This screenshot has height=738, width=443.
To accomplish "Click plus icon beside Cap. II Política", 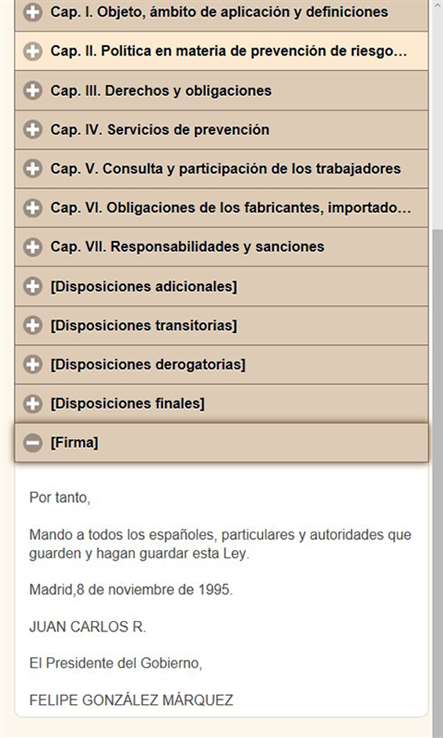I will [x=32, y=51].
